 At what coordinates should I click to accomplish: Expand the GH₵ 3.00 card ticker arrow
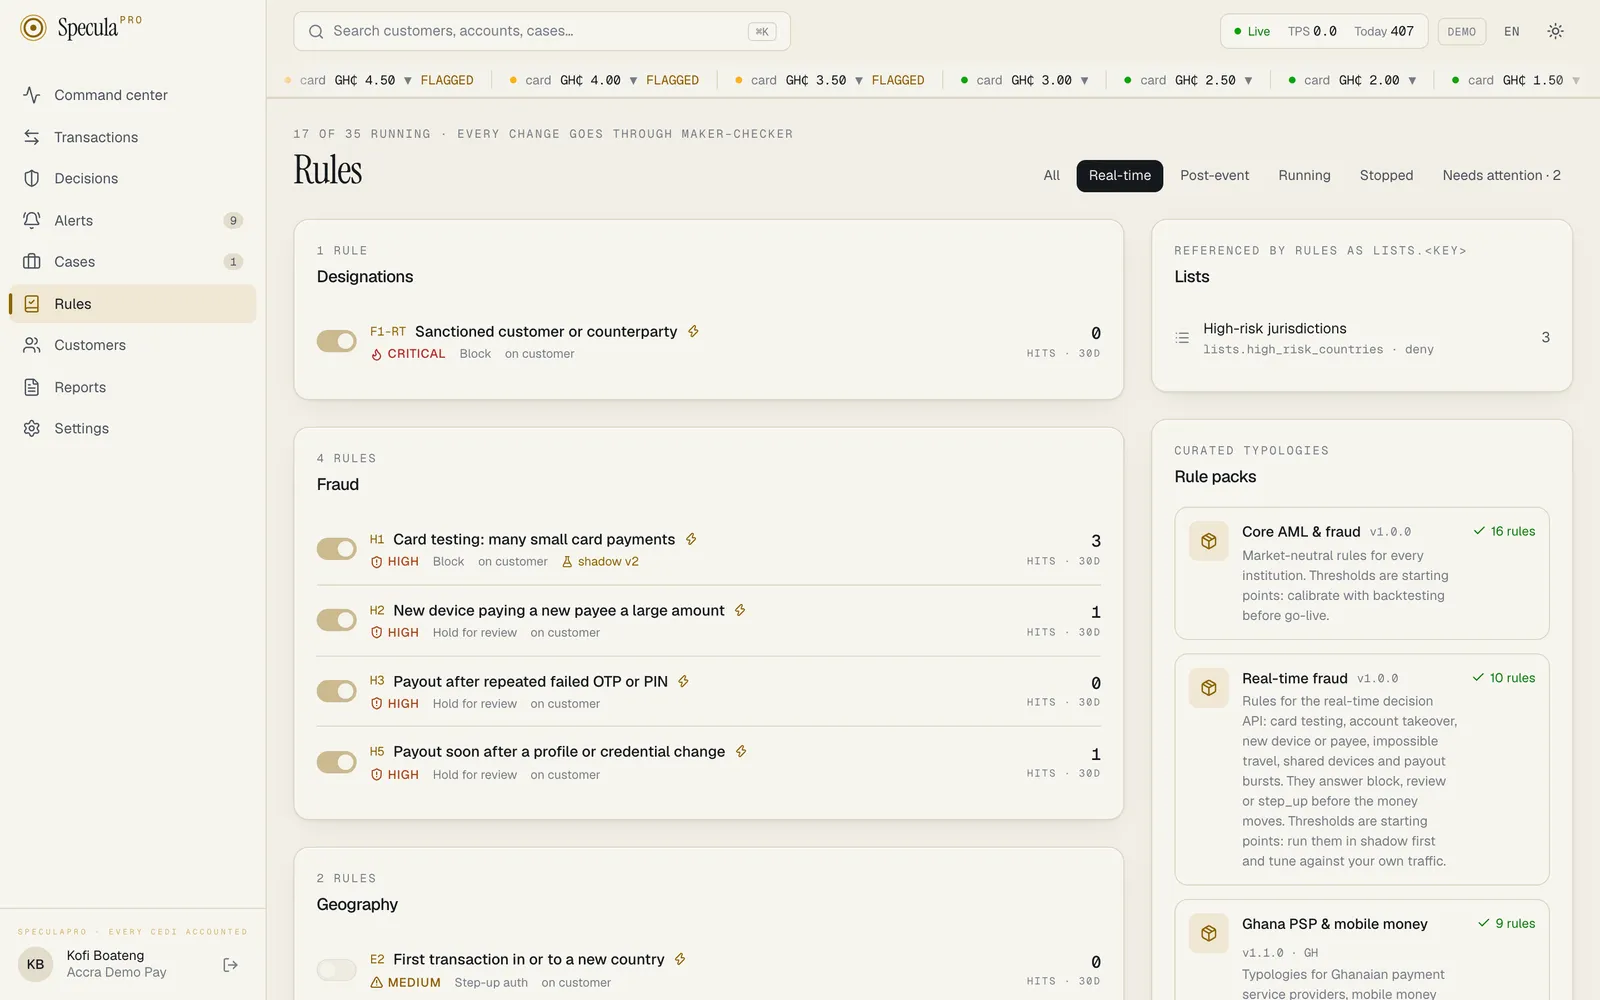point(1085,80)
